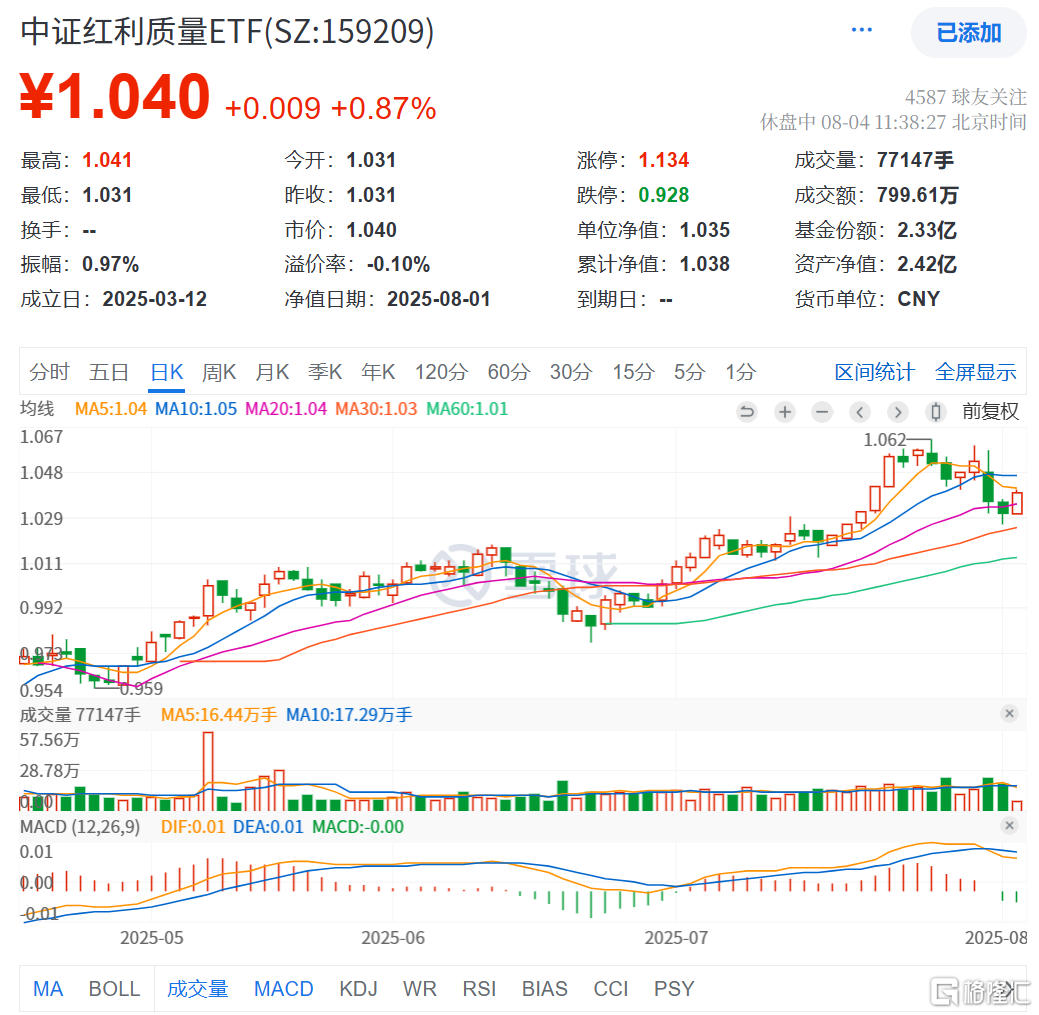
Task: Click the MA60:1.01 moving average label
Action: pos(466,409)
